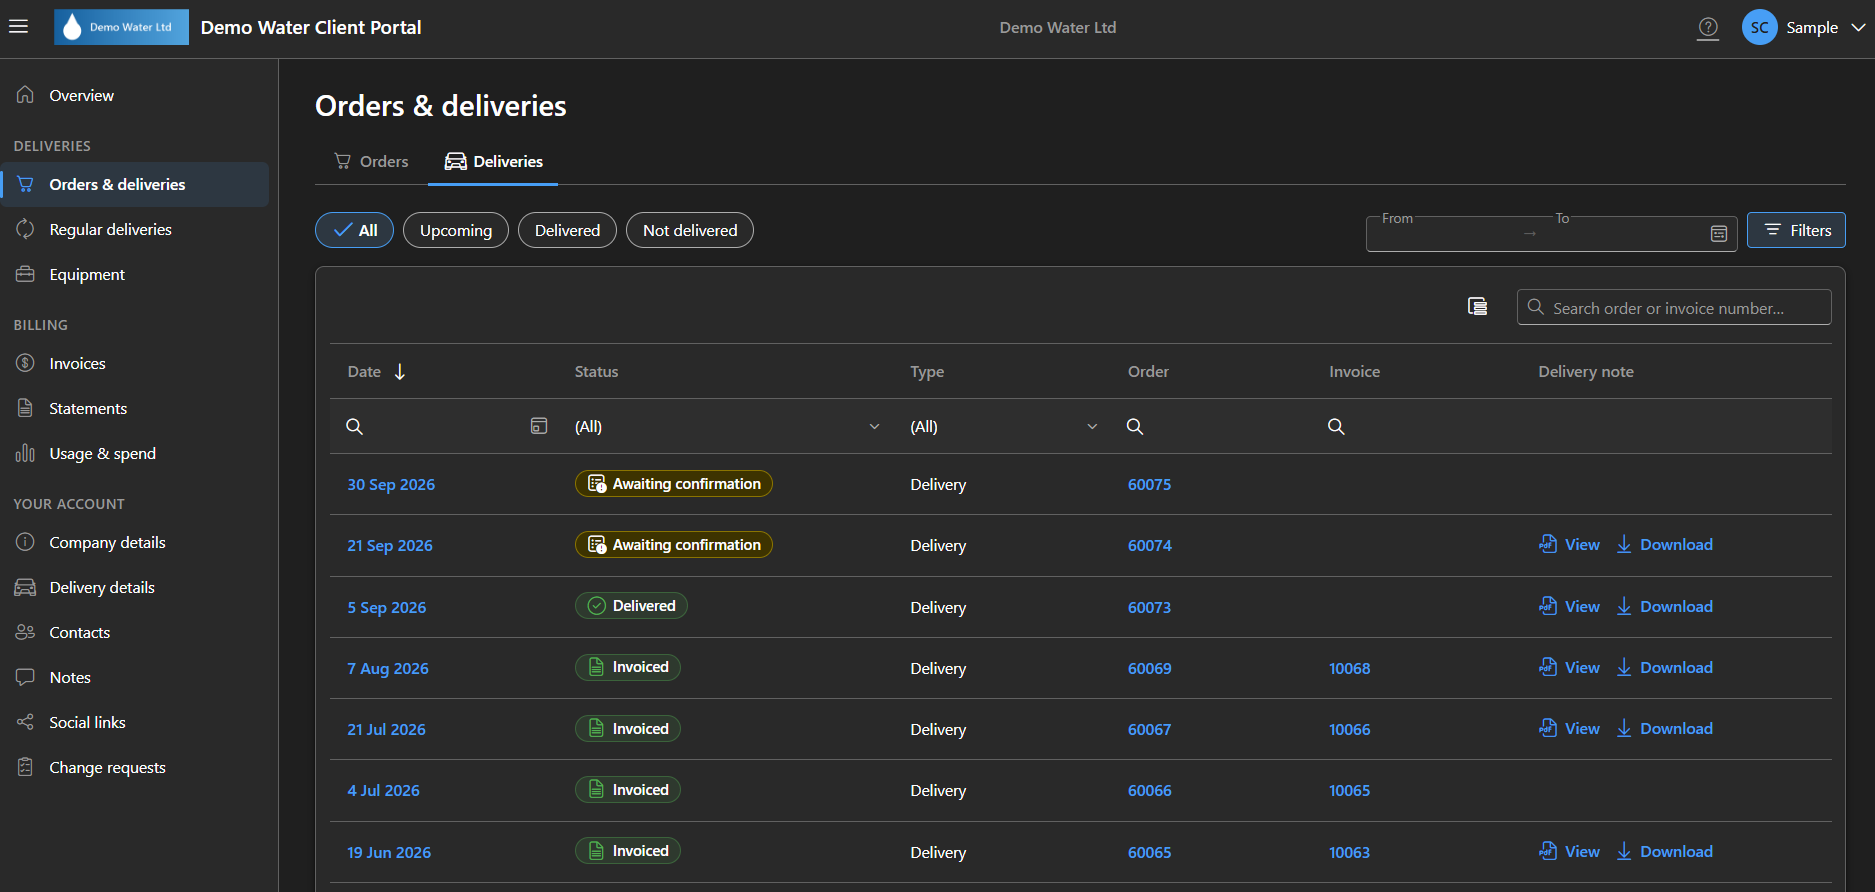Click the Invoices dollar icon
Screen dimensions: 1875x892
(x=25, y=363)
